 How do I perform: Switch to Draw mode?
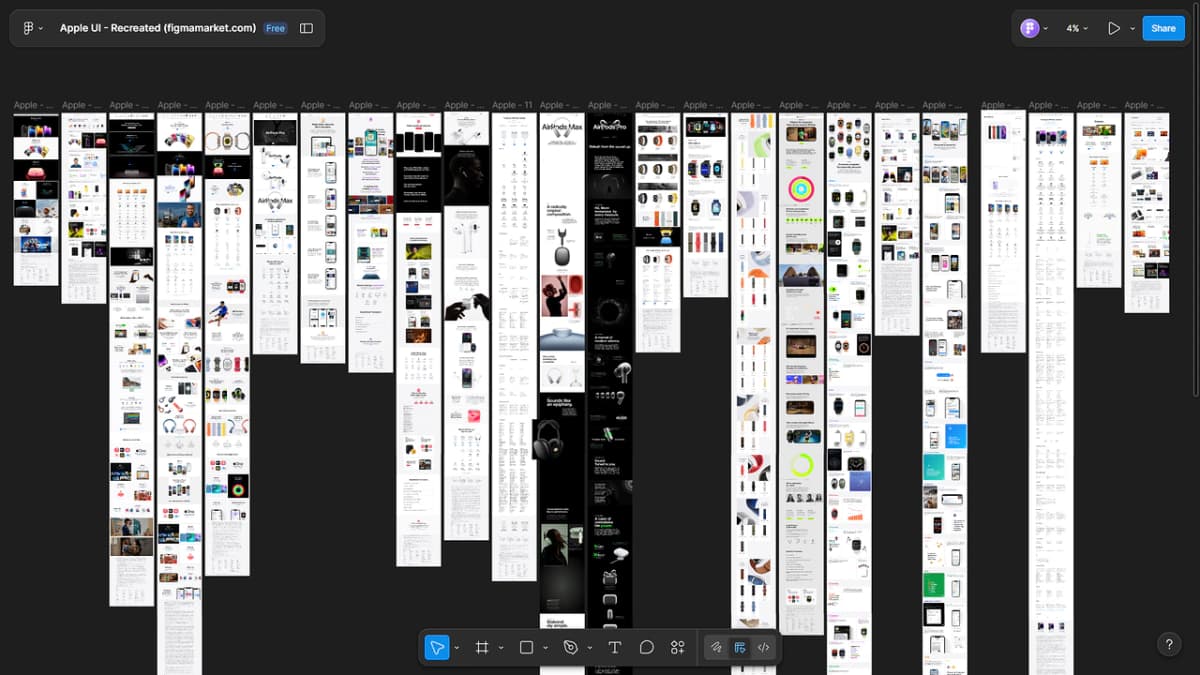click(717, 648)
